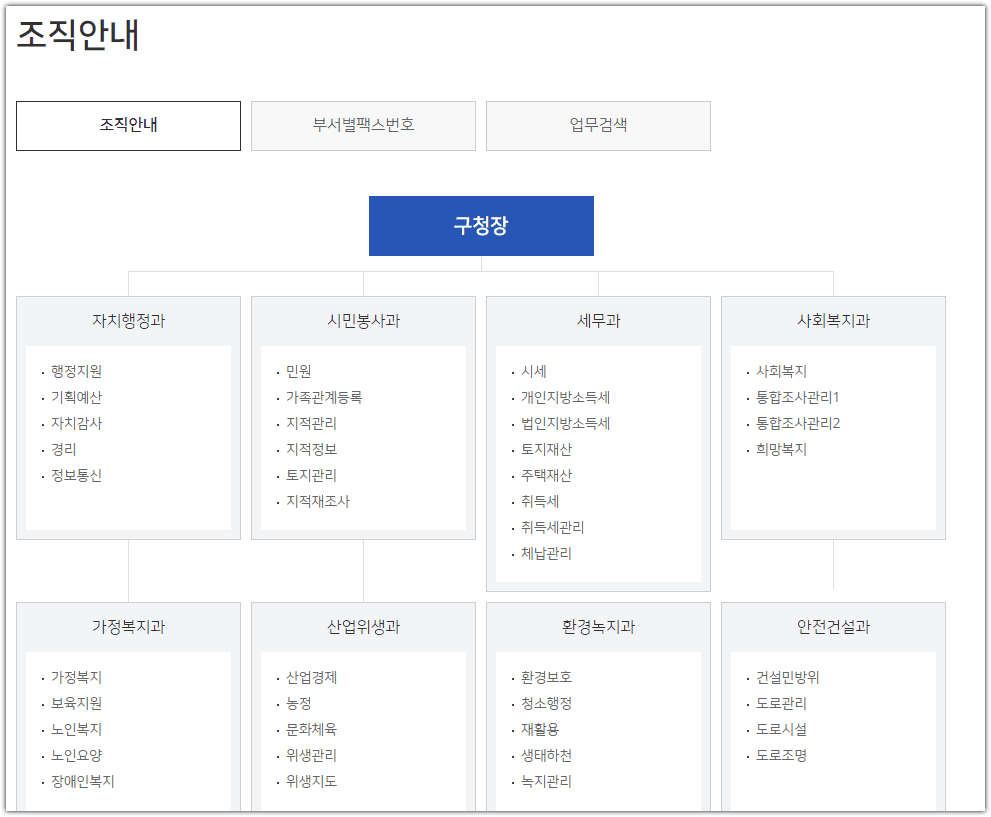Screen dimensions: 991x817
Task: Select the 조직안내 tab
Action: (128, 125)
